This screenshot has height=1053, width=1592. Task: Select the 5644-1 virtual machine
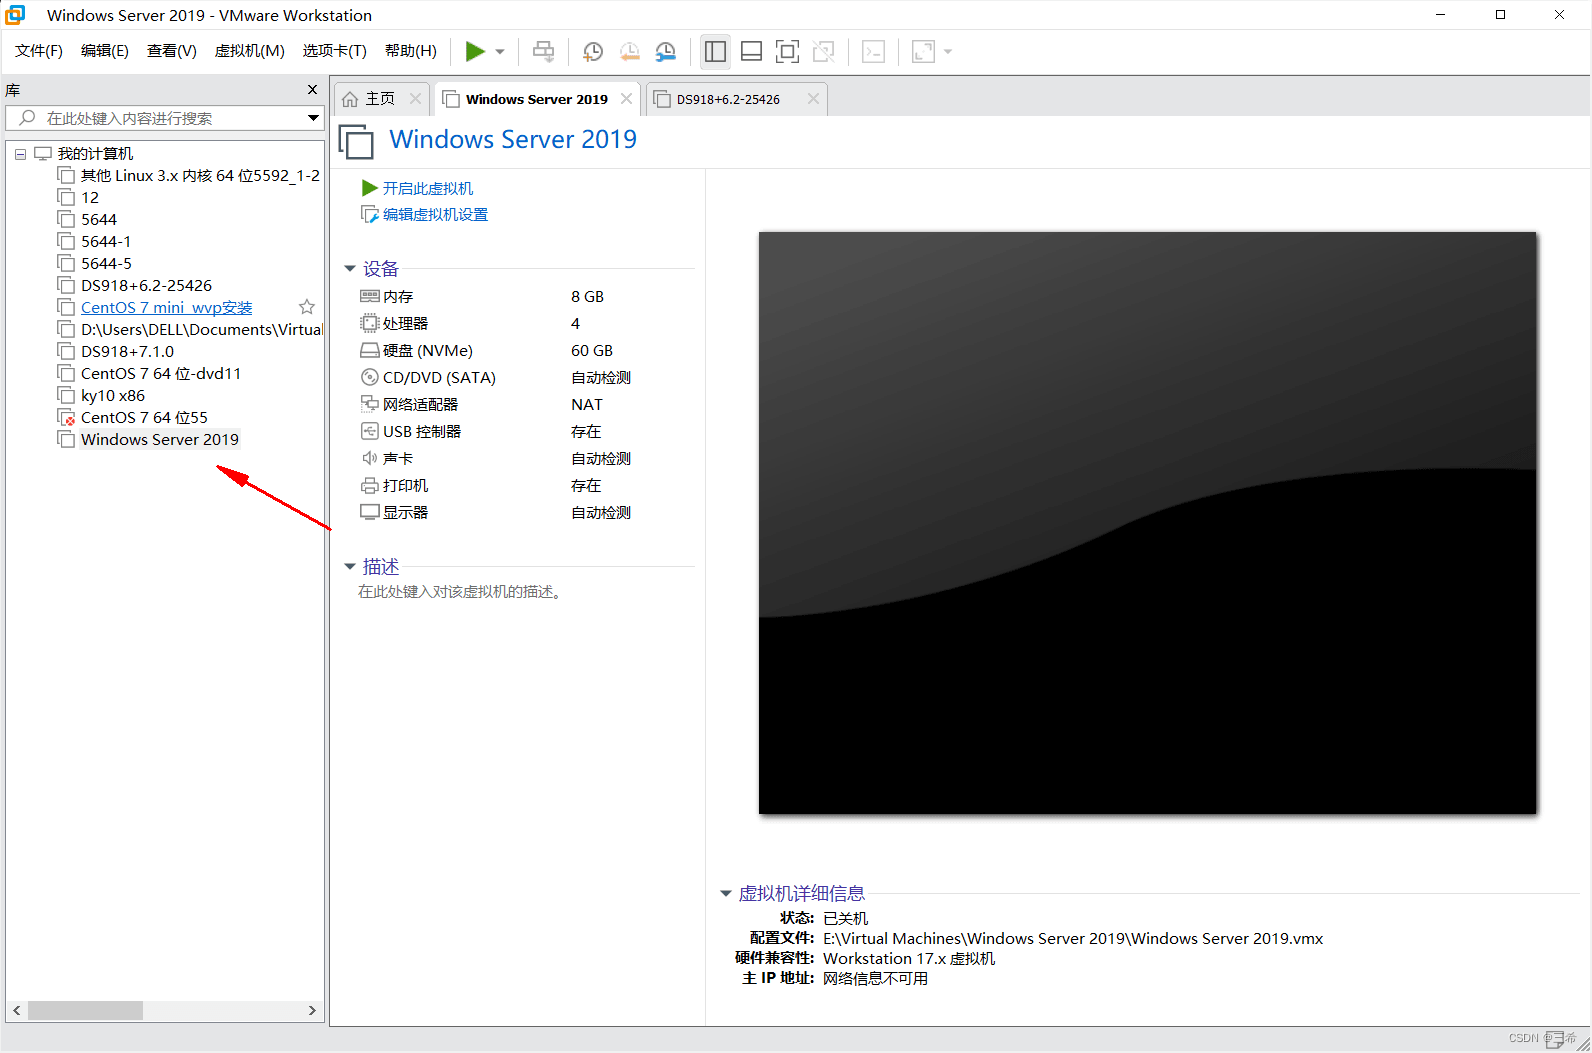[106, 242]
